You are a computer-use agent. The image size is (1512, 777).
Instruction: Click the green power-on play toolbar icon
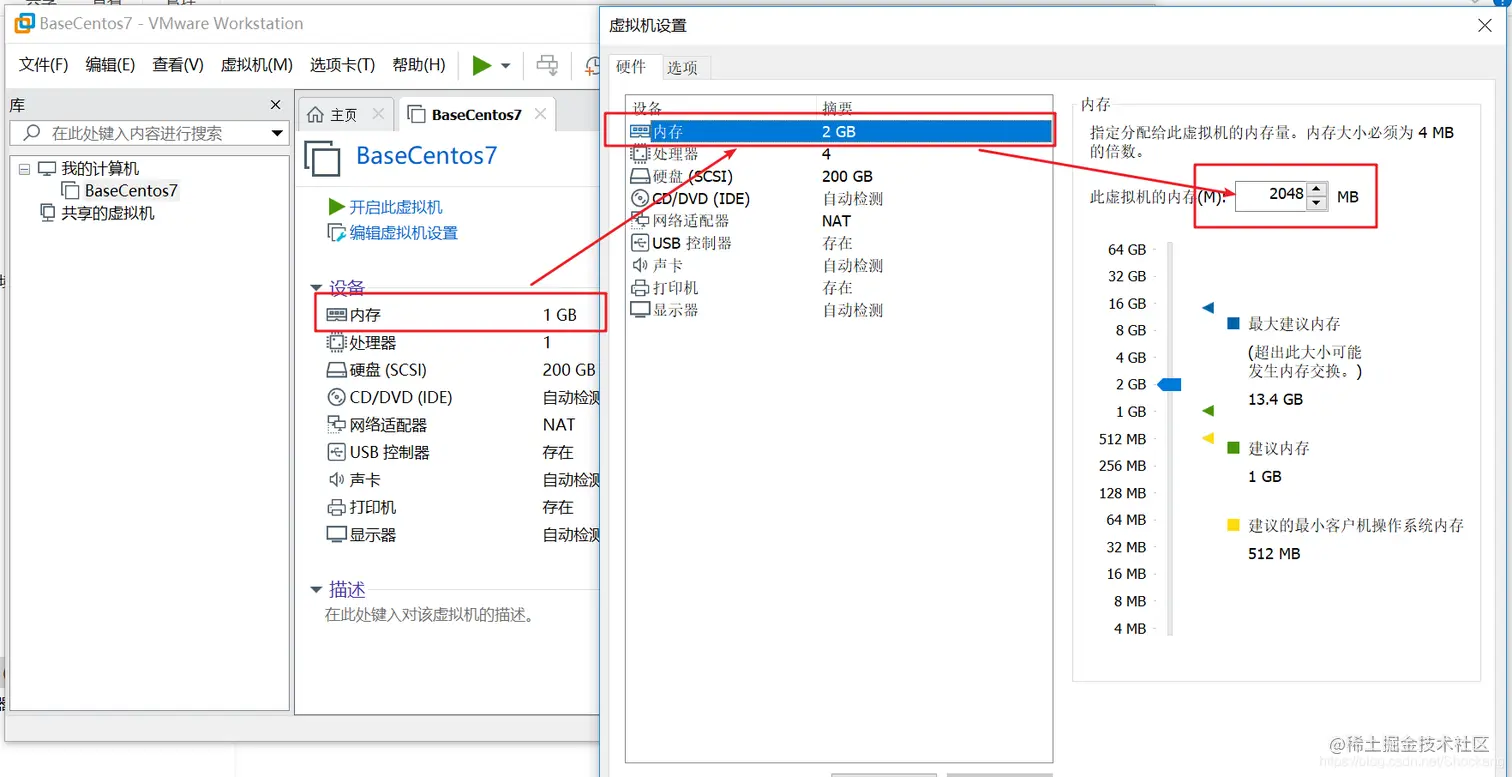click(482, 65)
